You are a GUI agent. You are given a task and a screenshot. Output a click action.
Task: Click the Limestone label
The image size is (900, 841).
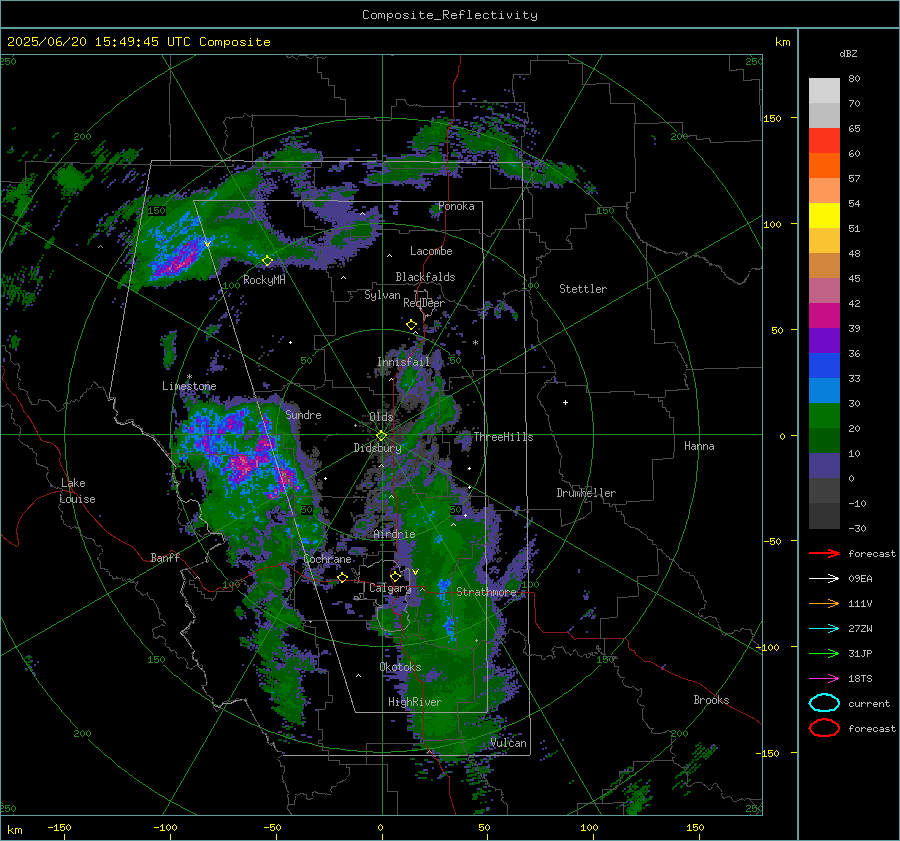click(x=189, y=386)
